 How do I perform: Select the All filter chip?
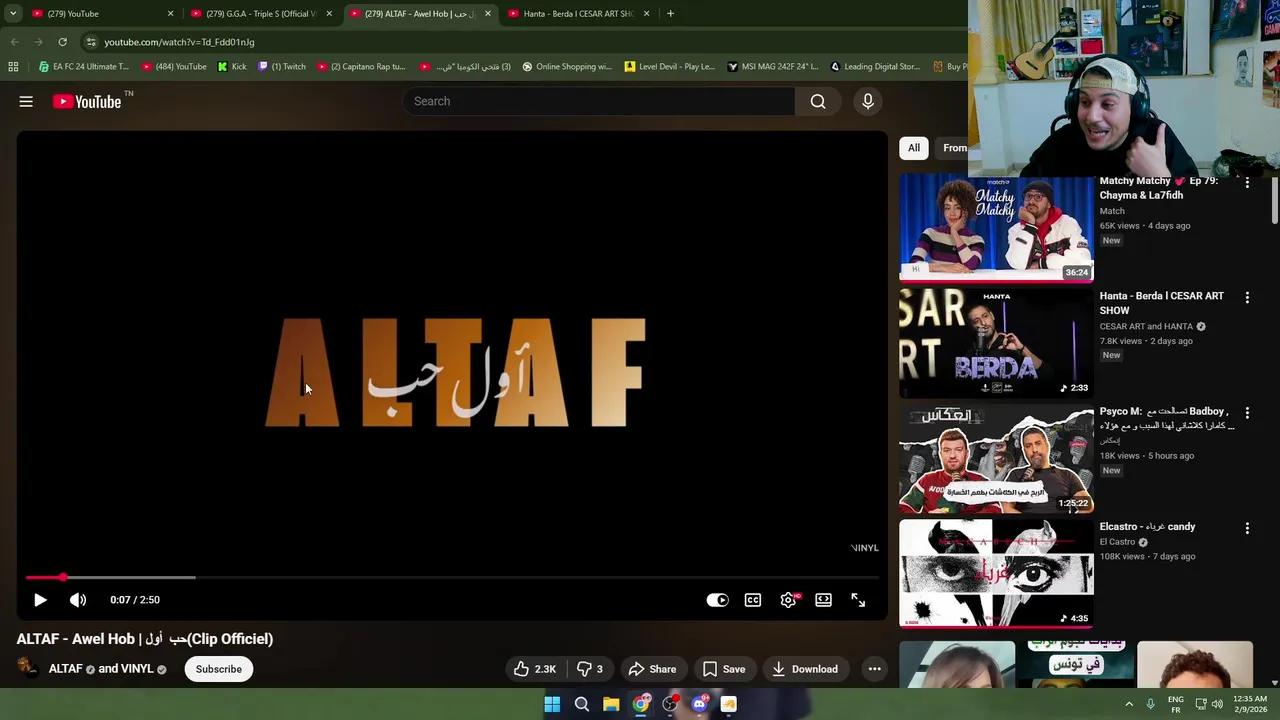click(914, 148)
